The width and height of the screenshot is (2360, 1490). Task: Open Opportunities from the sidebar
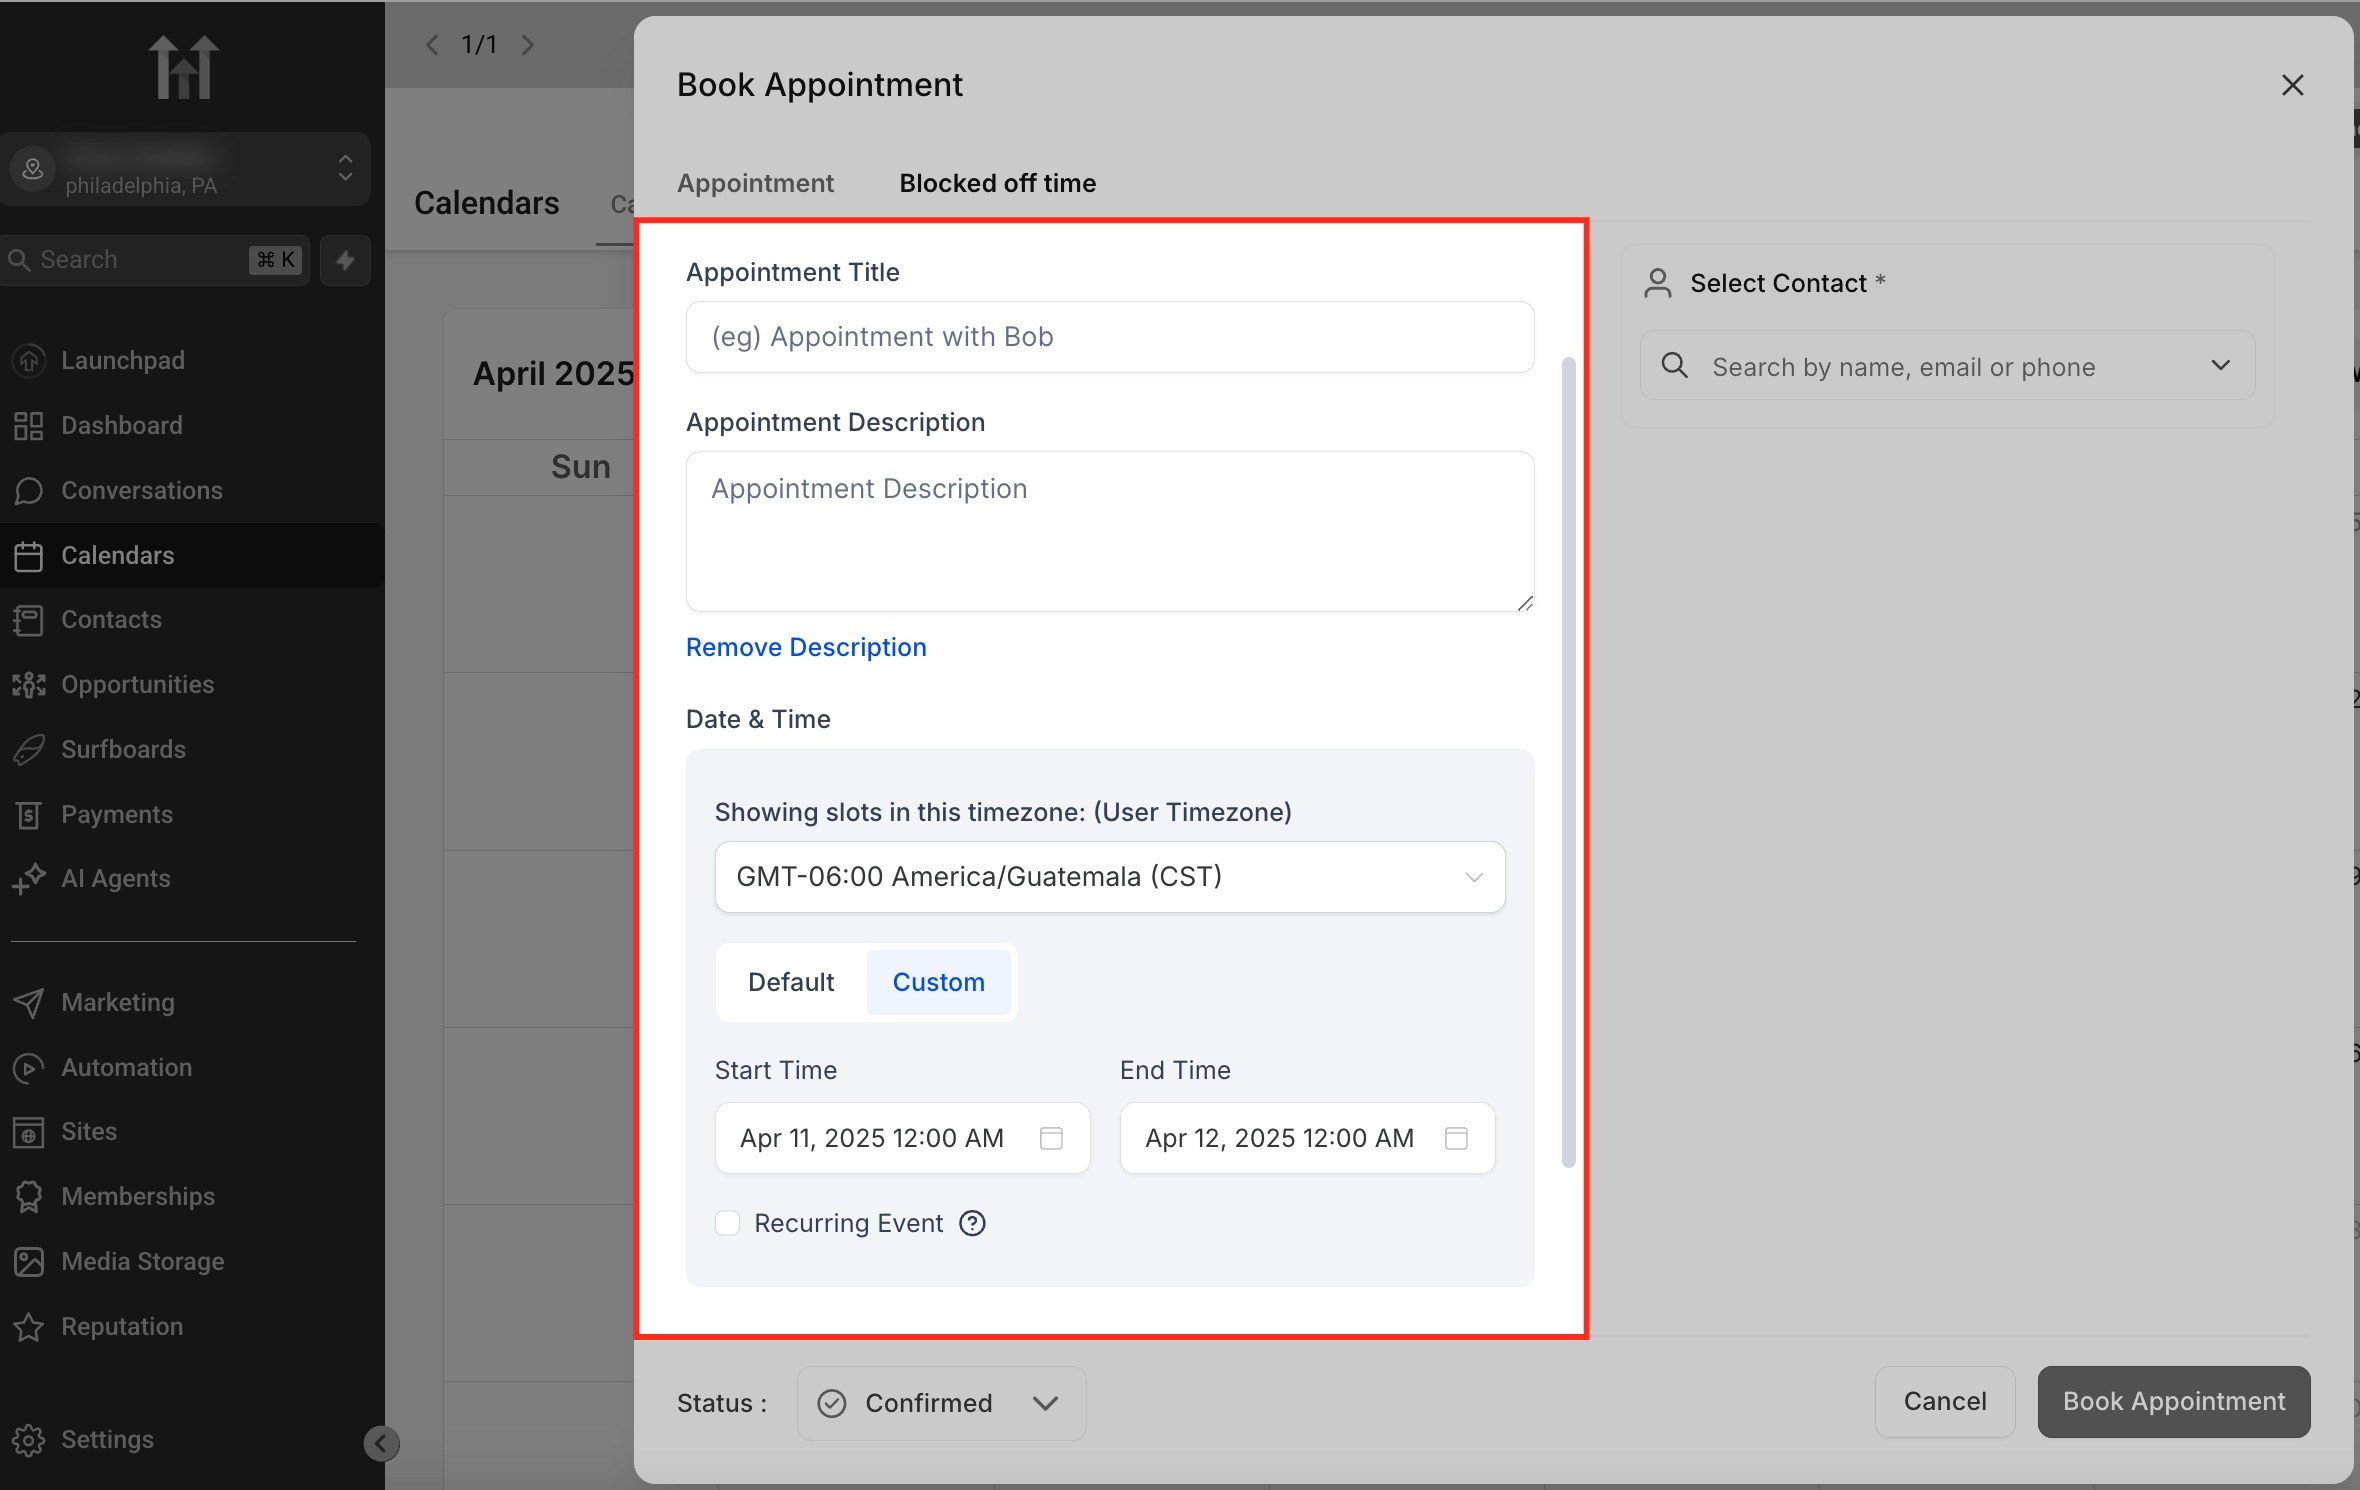pos(137,684)
